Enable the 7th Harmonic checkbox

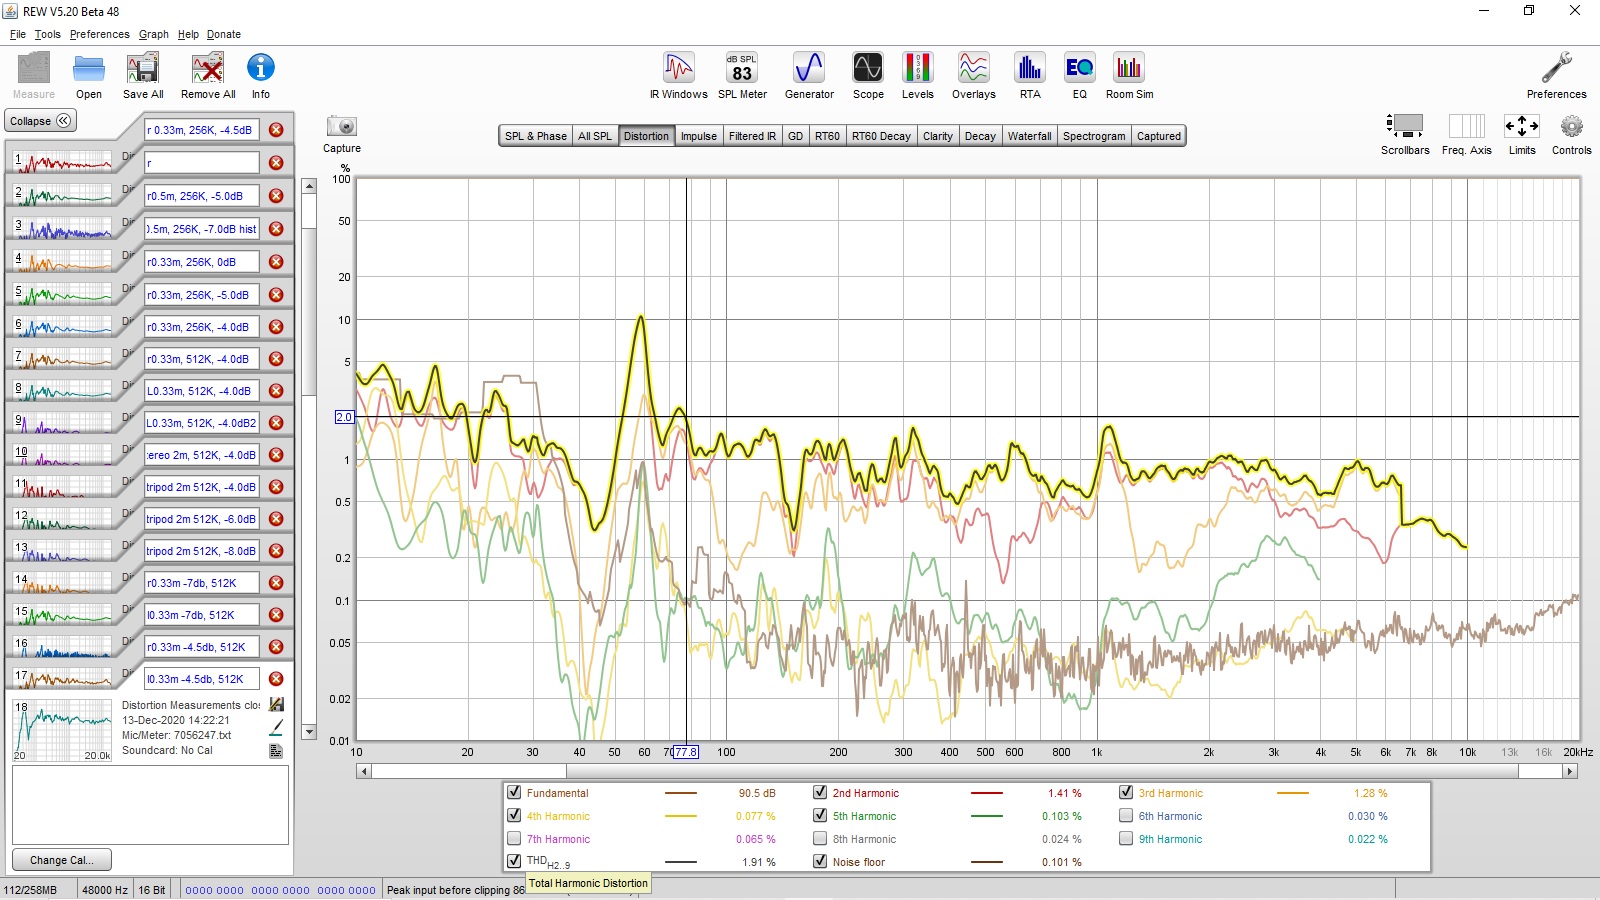(x=514, y=838)
